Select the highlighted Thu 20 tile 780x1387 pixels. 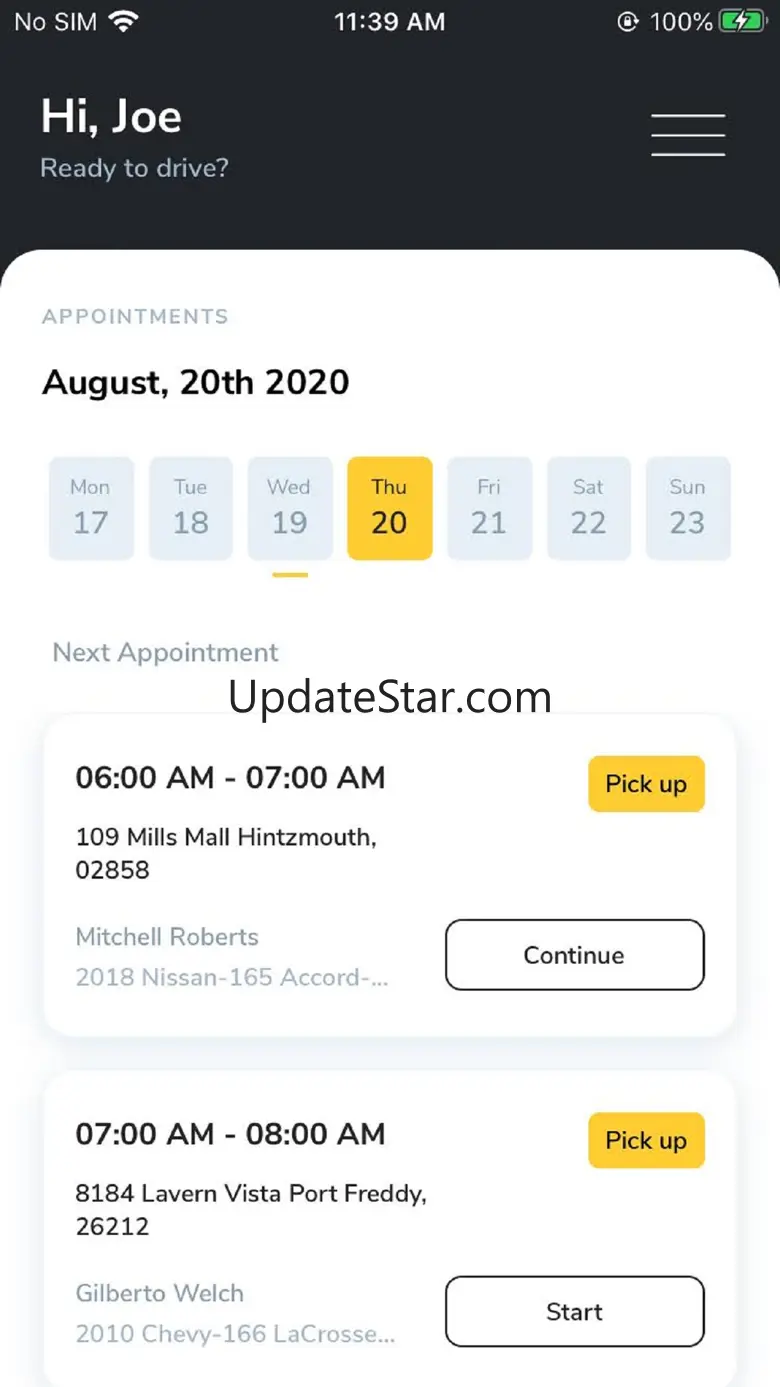click(x=389, y=508)
